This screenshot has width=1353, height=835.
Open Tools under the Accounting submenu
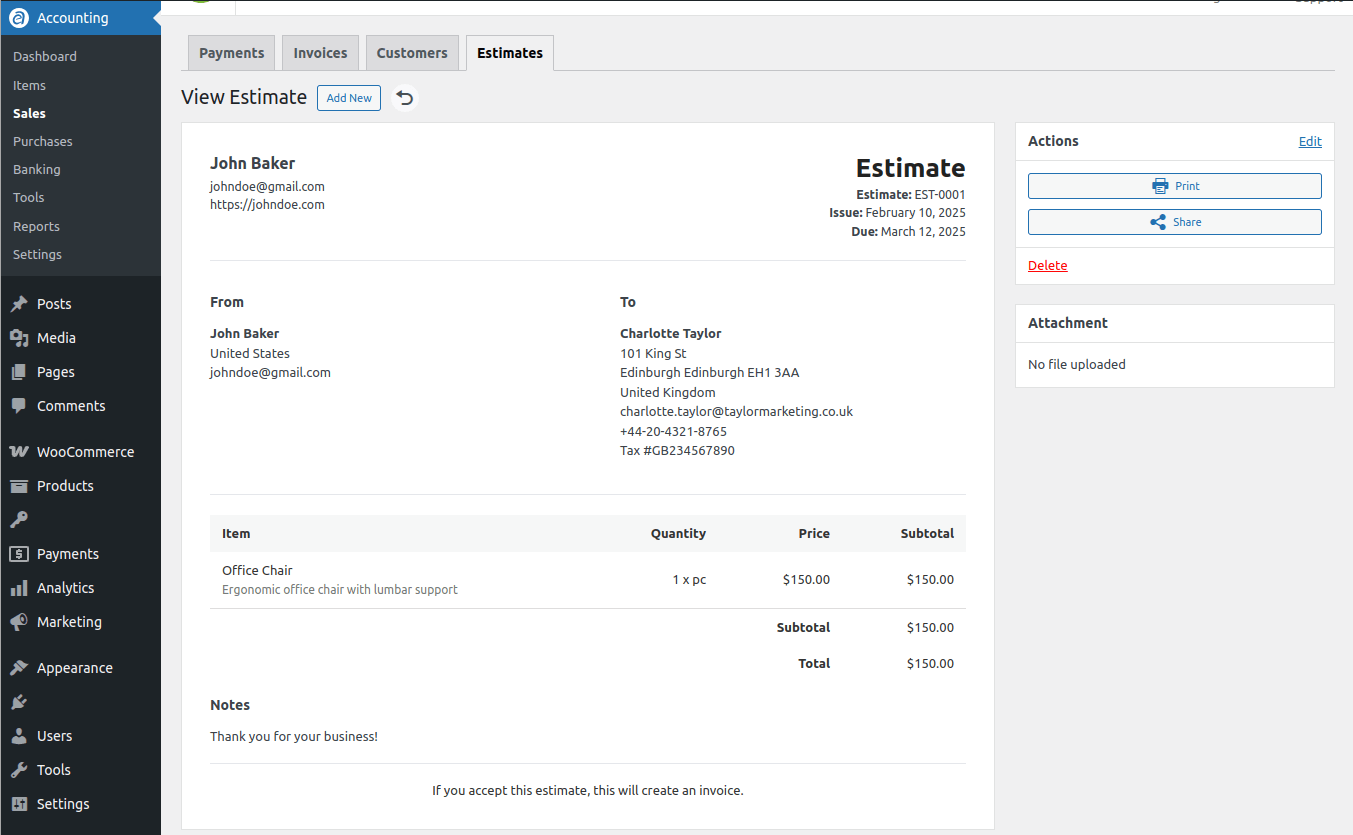pyautogui.click(x=29, y=198)
